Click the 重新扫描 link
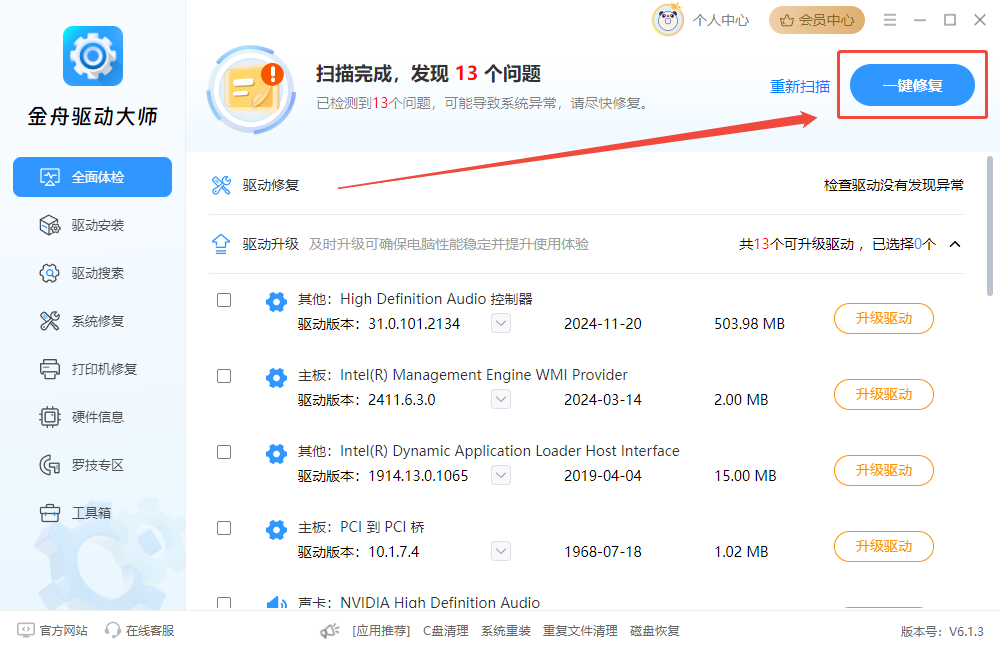Screen dimensions: 1000x650 click(800, 86)
